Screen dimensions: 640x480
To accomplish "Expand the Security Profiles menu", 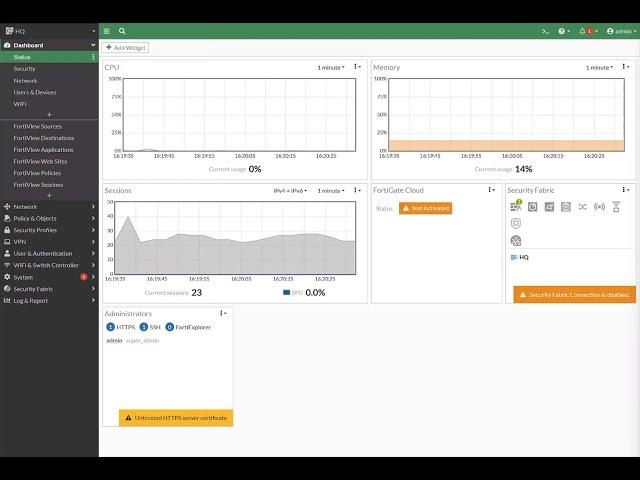I will (49, 230).
